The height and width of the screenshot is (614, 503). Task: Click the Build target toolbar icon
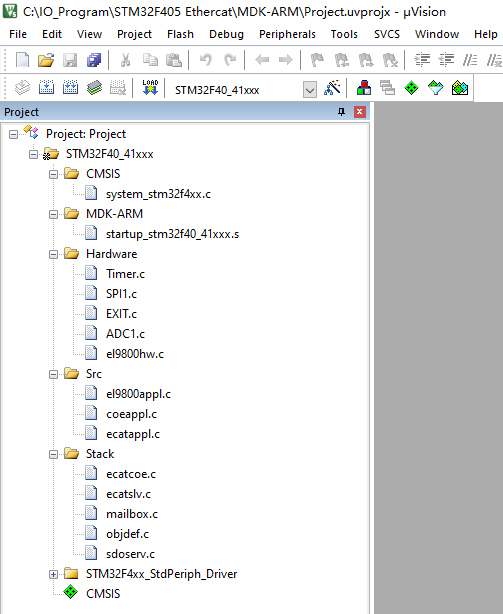[47, 88]
